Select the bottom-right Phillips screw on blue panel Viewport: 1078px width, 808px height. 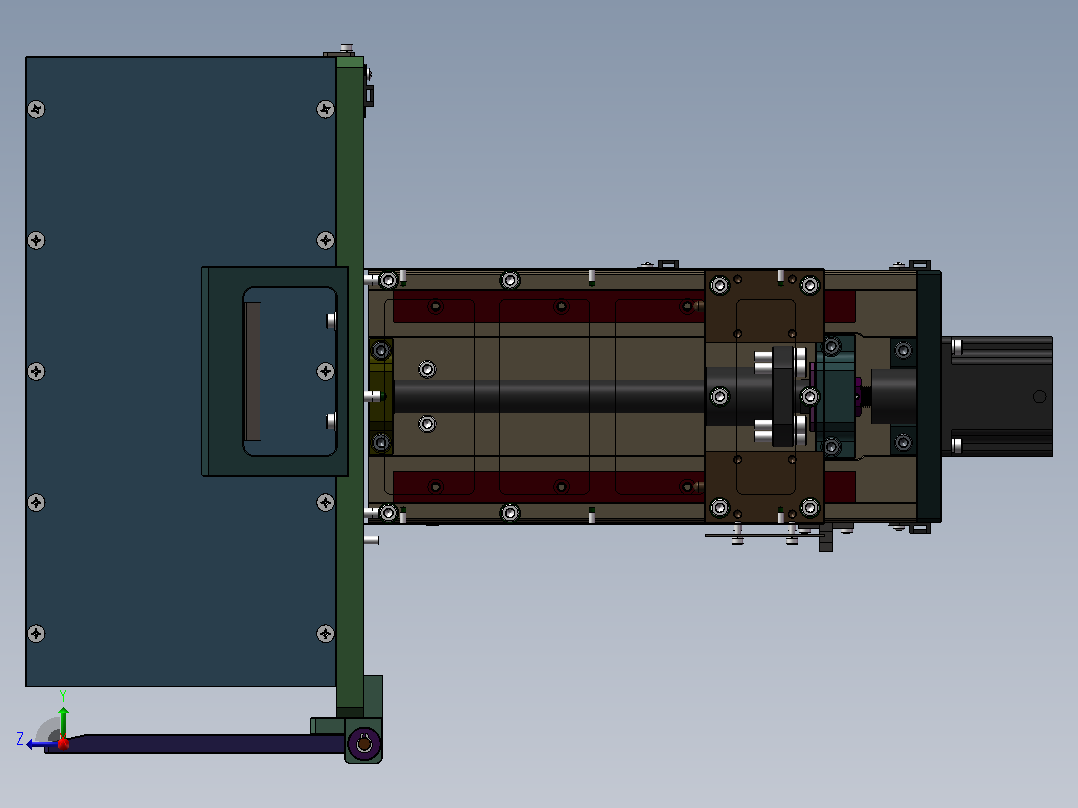coord(325,633)
